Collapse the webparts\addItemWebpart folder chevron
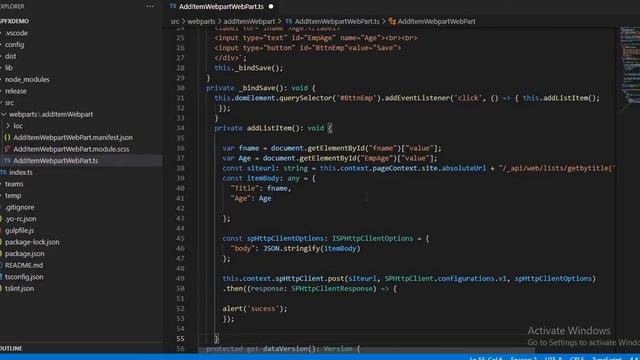 pyautogui.click(x=4, y=114)
